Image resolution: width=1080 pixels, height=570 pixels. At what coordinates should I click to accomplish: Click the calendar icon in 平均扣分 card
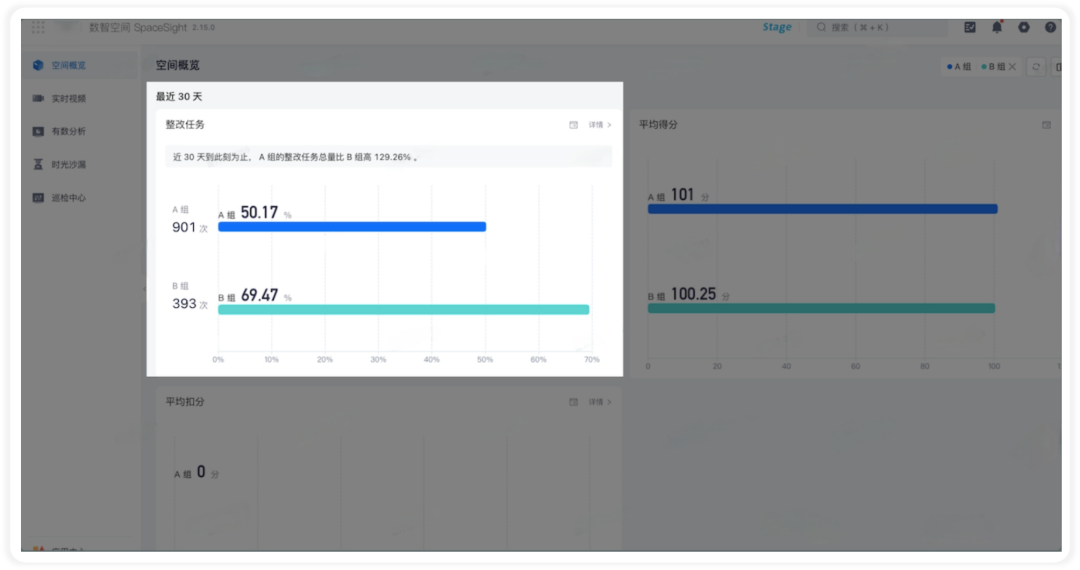[573, 402]
